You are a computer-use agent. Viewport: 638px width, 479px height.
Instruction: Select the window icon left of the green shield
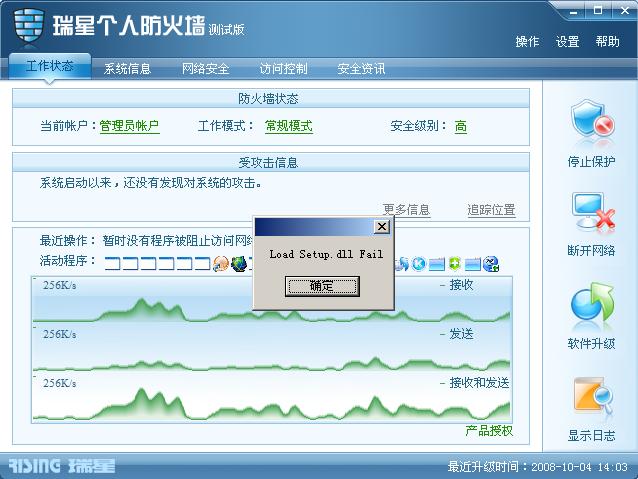437,264
